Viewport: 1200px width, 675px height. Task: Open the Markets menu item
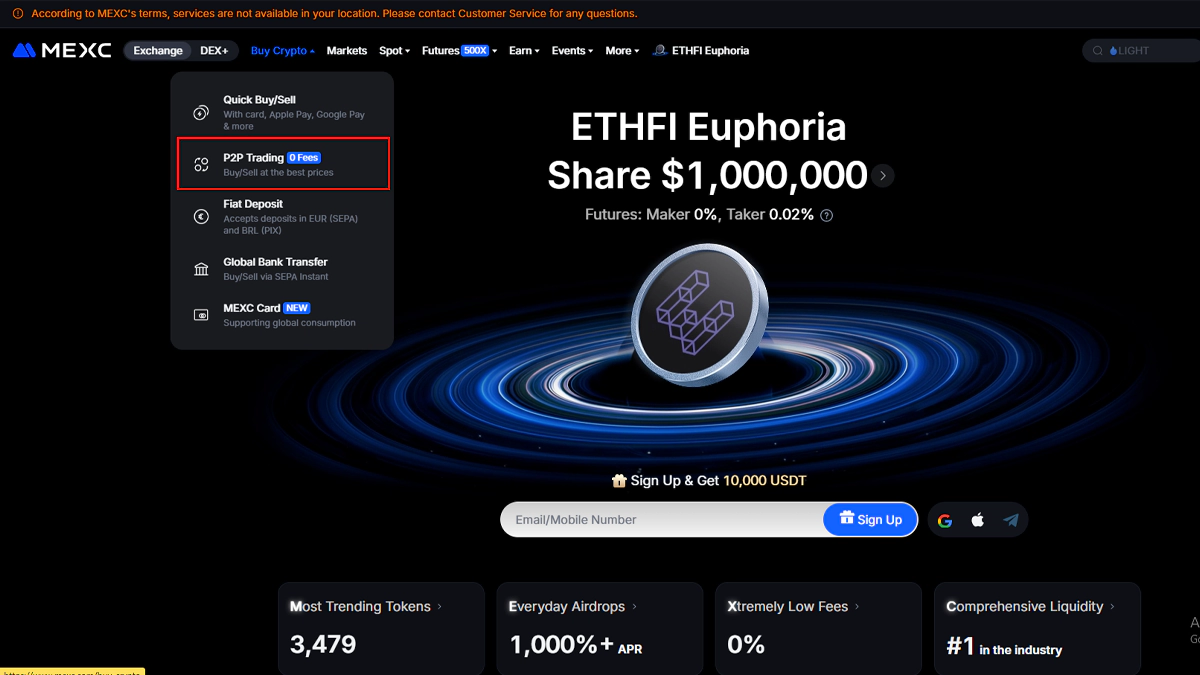click(346, 50)
